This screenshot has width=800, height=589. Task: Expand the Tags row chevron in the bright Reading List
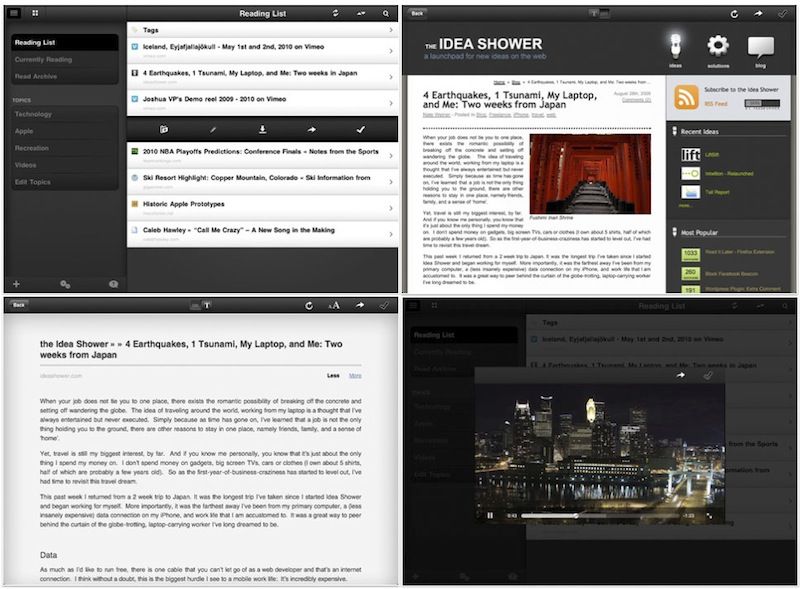pyautogui.click(x=391, y=30)
